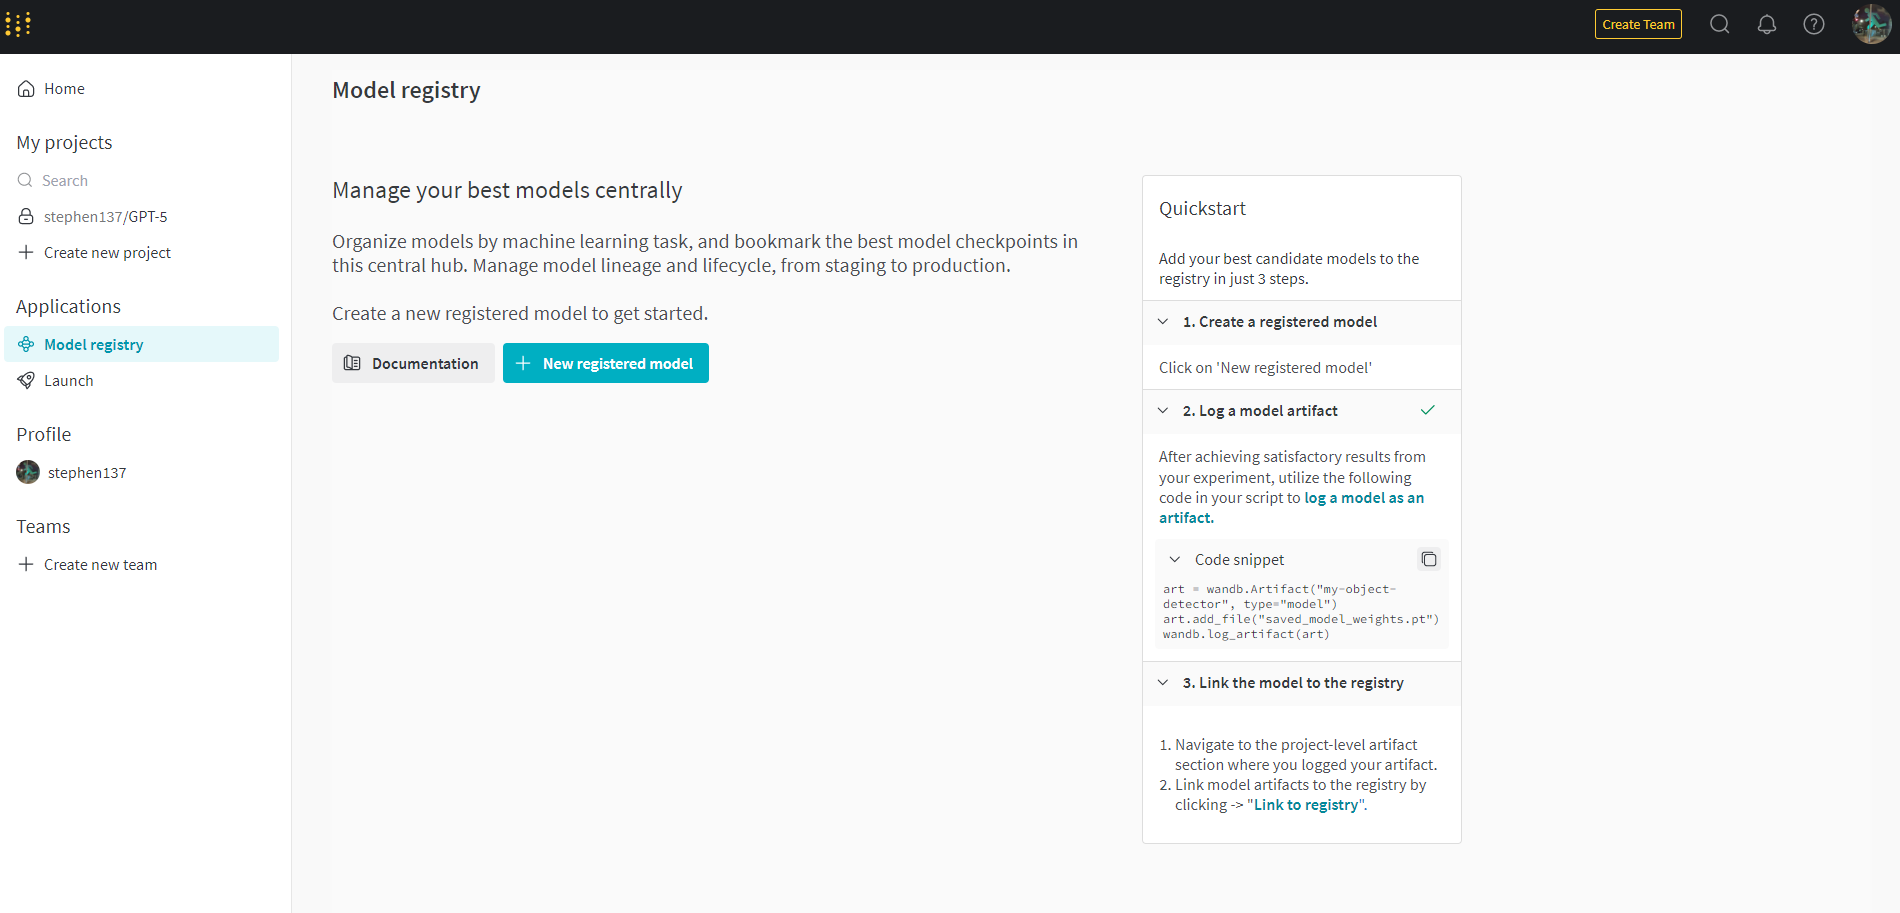
Task: Click the Launch rocket icon
Action: click(x=26, y=380)
